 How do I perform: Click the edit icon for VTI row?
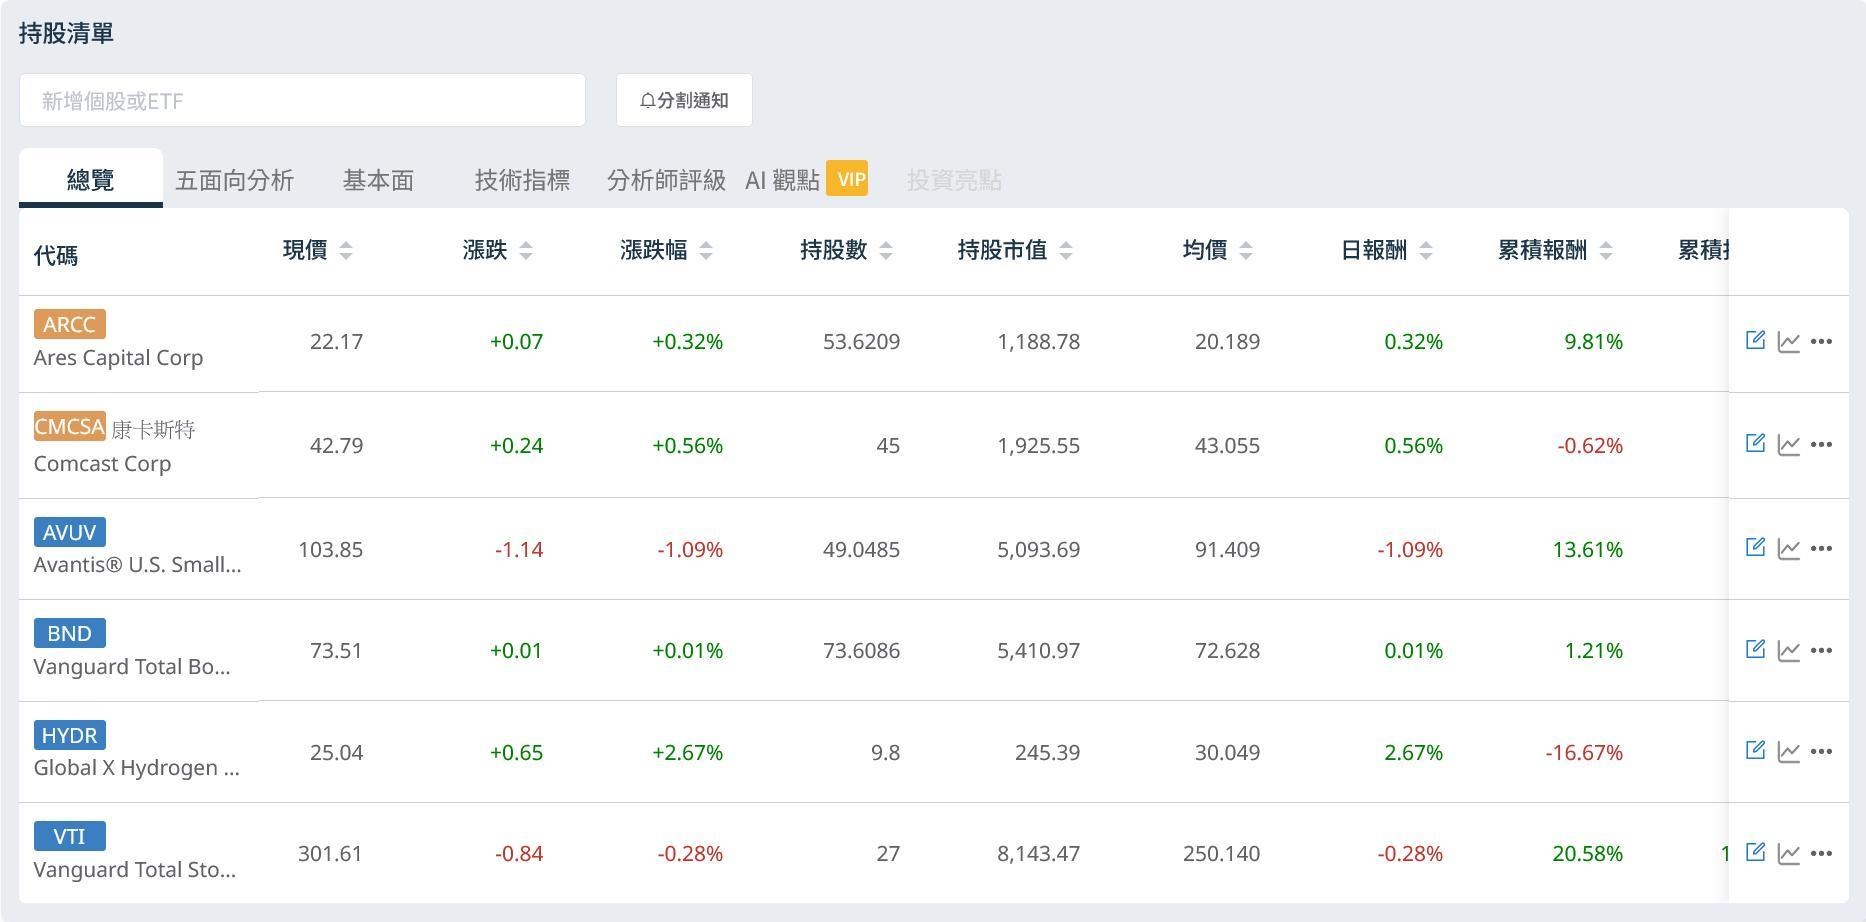tap(1755, 852)
